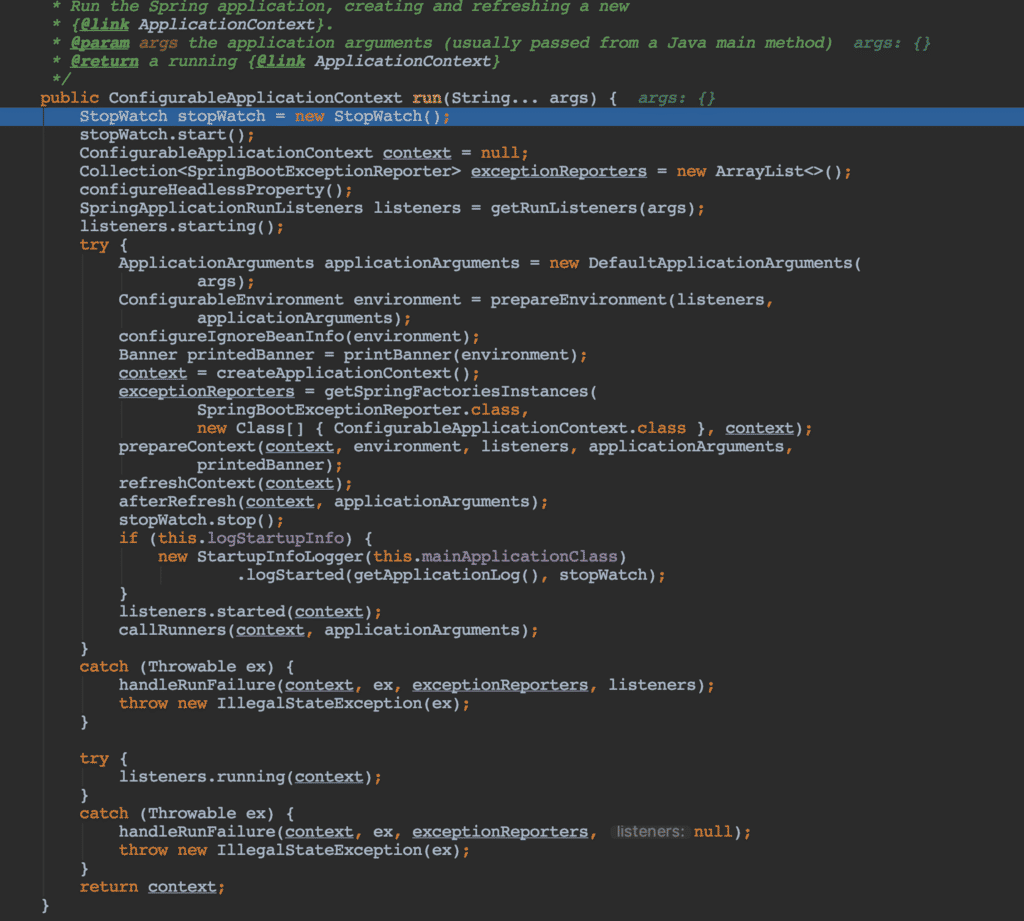Click the @param tag in Javadoc
This screenshot has height=921, width=1024.
point(100,43)
